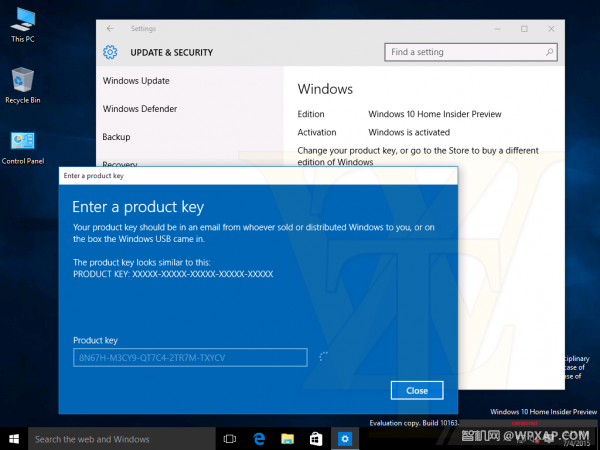This screenshot has height=450, width=600.
Task: Click the Update & Security gear icon
Action: click(x=110, y=52)
